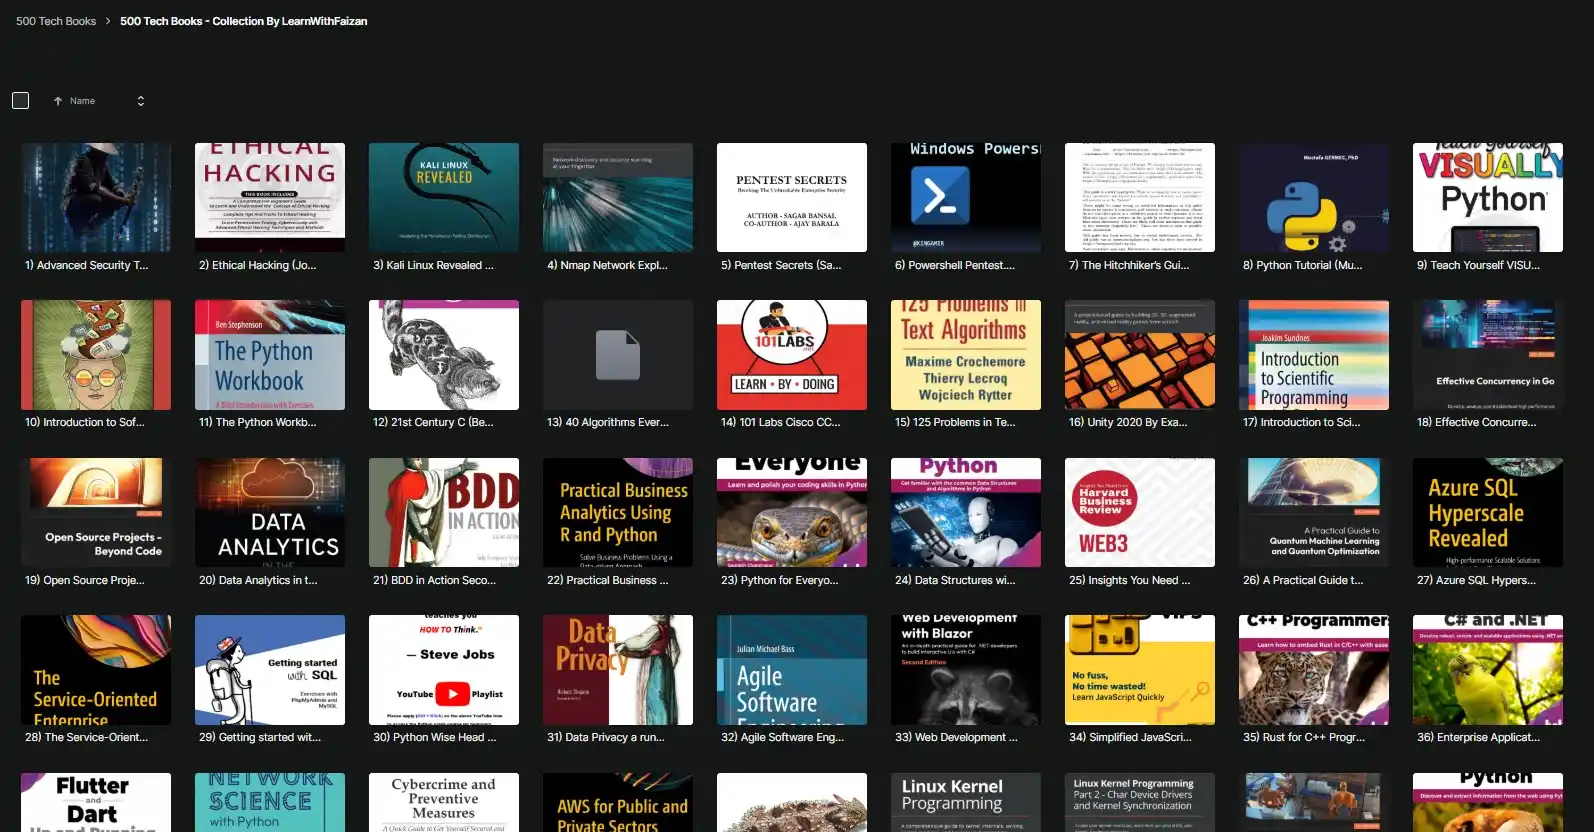Open the Python for Everyone cover
Viewport: 1594px width, 832px height.
point(792,512)
